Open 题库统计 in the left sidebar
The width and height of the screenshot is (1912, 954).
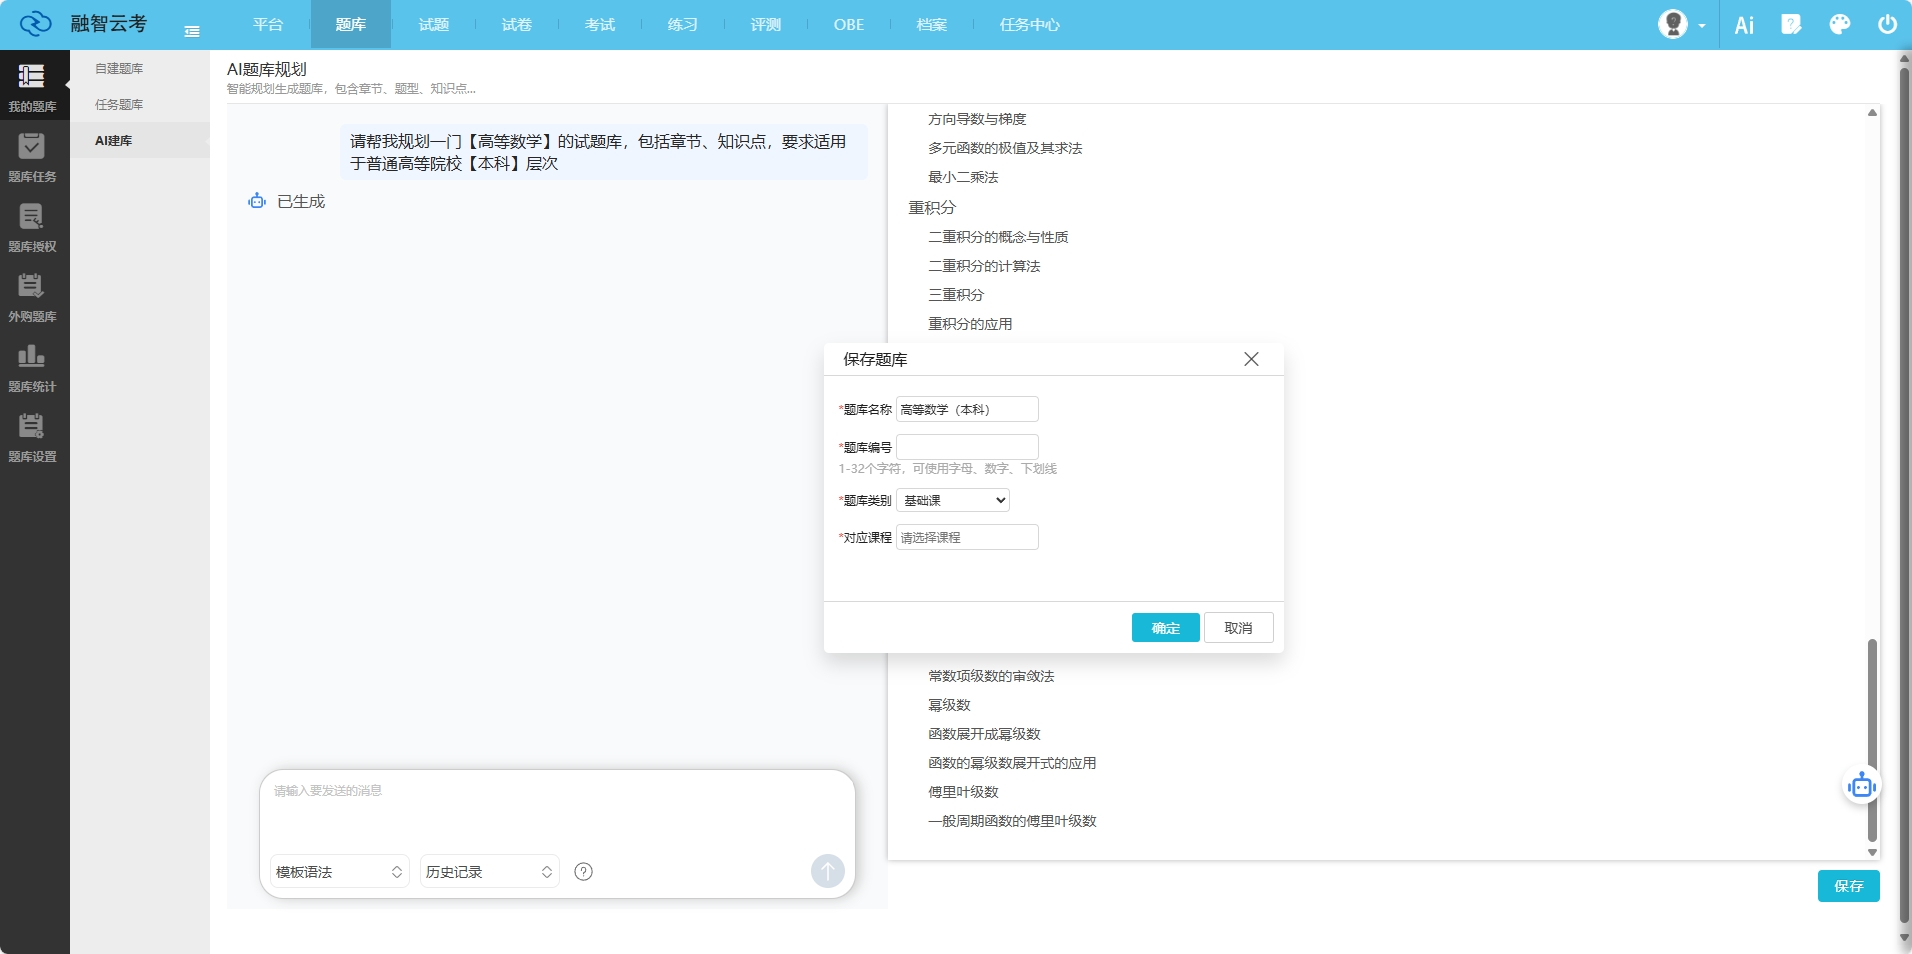tap(32, 367)
